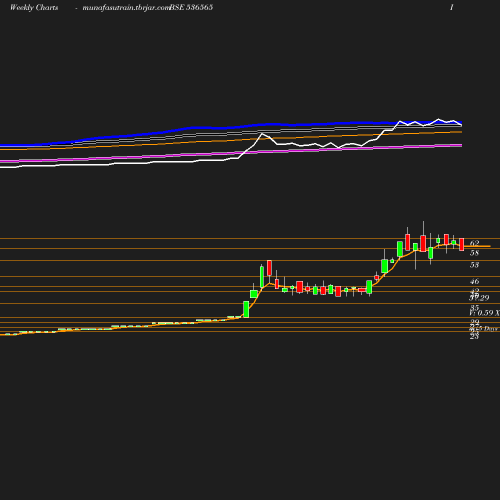The image size is (500, 500).
Task: Click the price label '53'
Action: tap(474, 265)
